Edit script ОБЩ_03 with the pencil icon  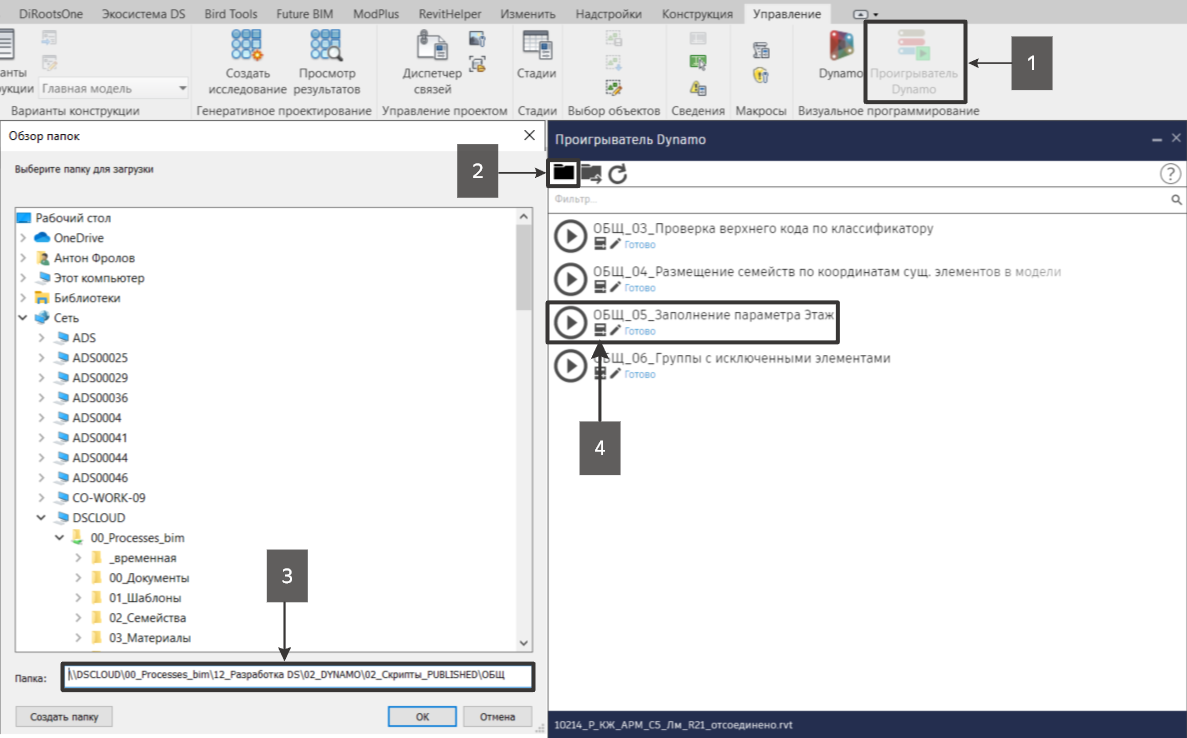[615, 244]
